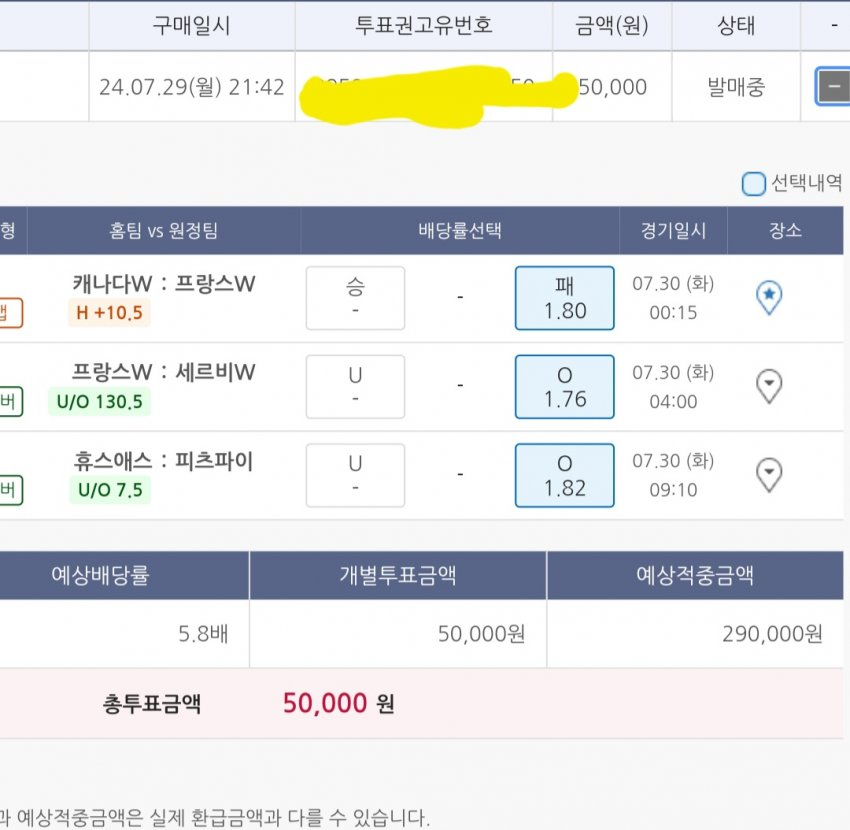
Task: Click the 휴스애스 : 피츠파이 match name
Action: 163,461
